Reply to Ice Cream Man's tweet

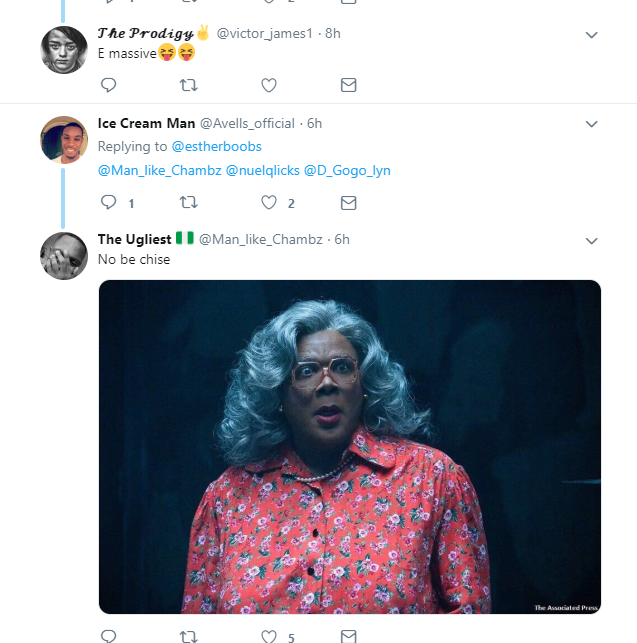tap(108, 203)
